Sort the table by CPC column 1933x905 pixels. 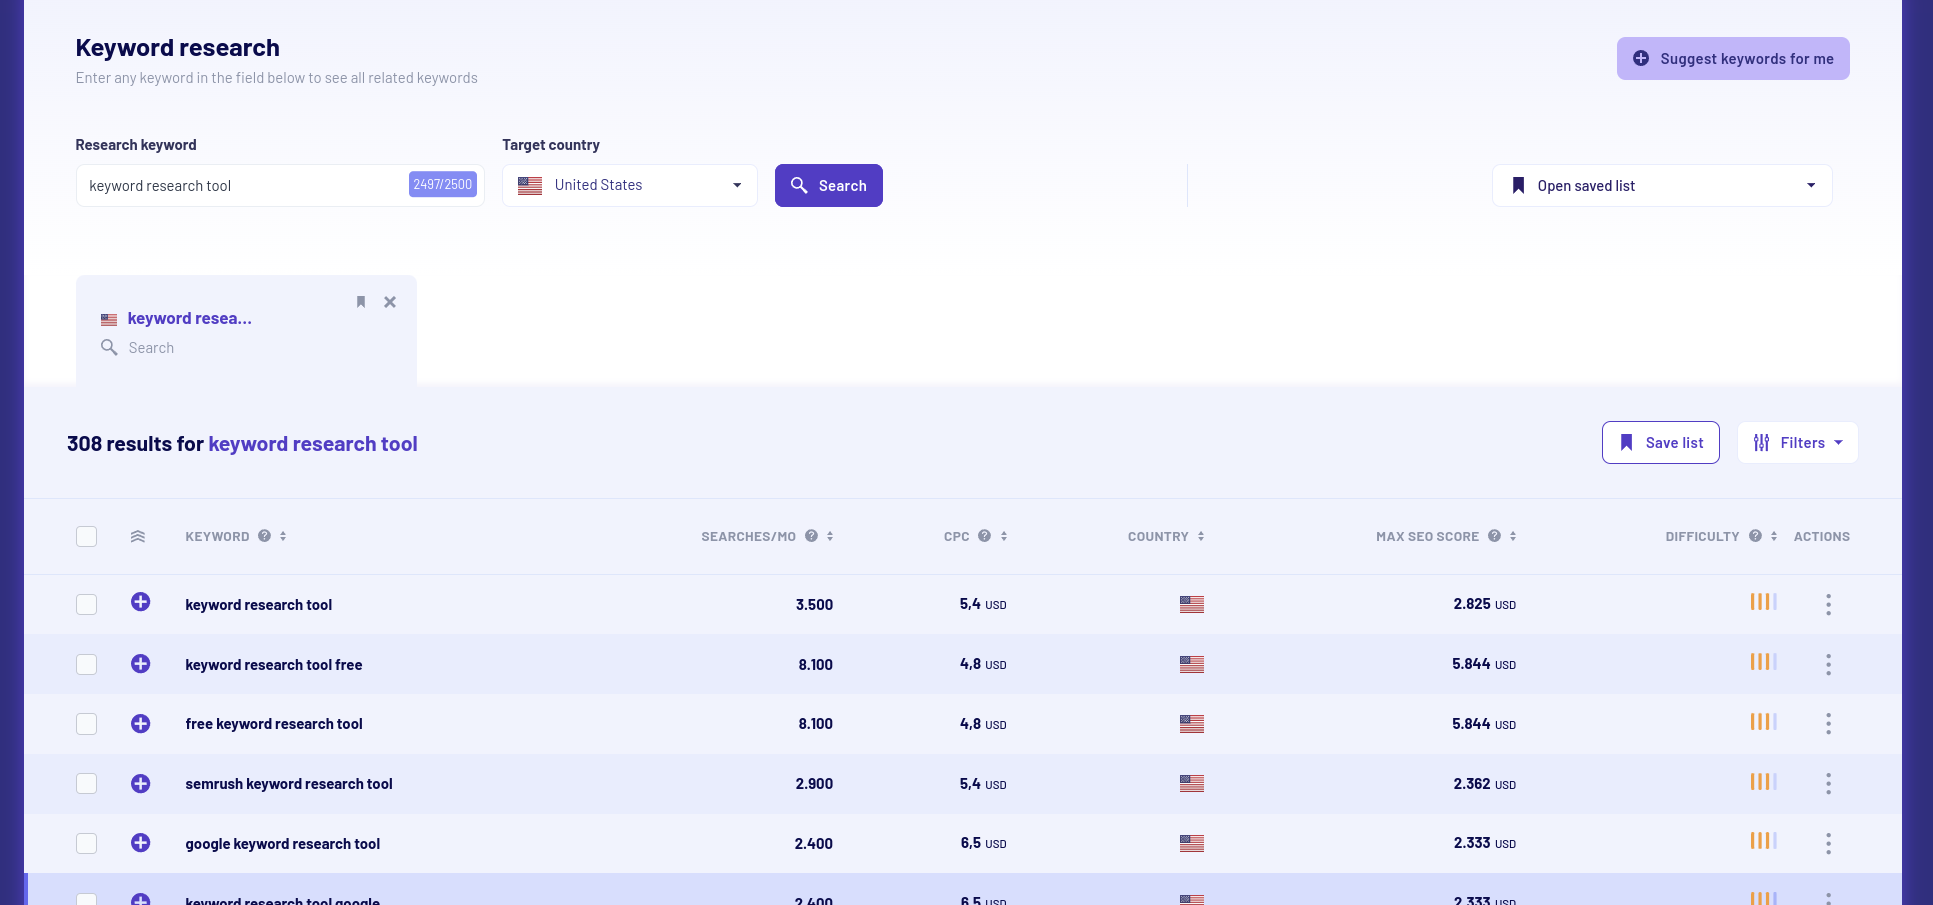point(1004,537)
